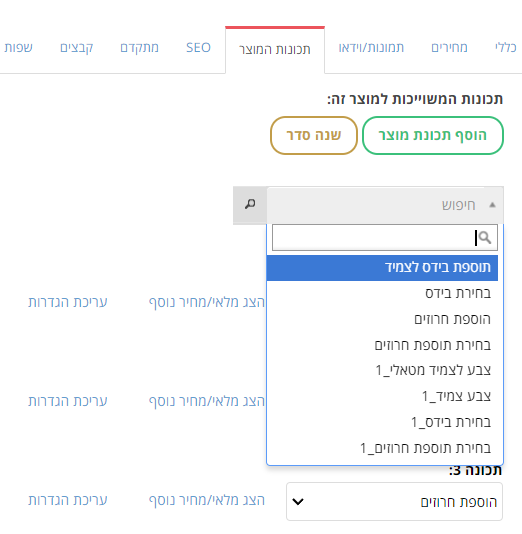Collapse the חיפוש dropdown arrow
The image size is (522, 534).
[x=492, y=205]
